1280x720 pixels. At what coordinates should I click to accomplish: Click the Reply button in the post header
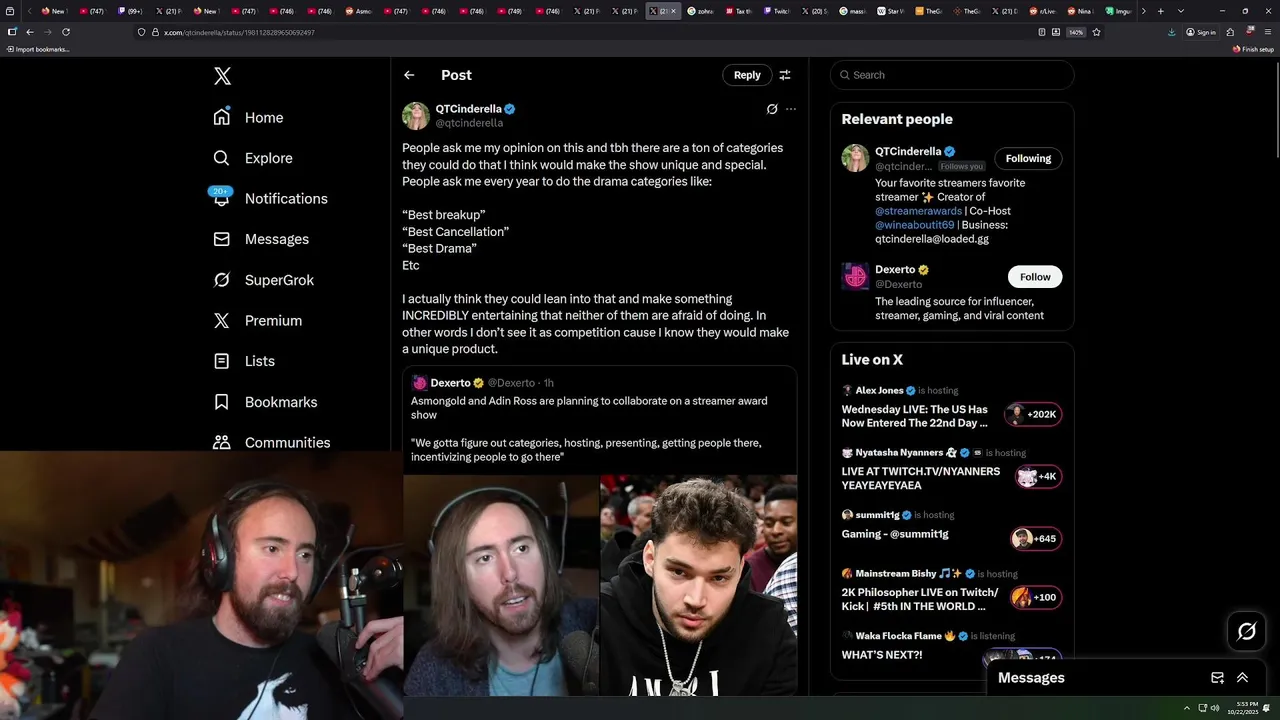(747, 75)
